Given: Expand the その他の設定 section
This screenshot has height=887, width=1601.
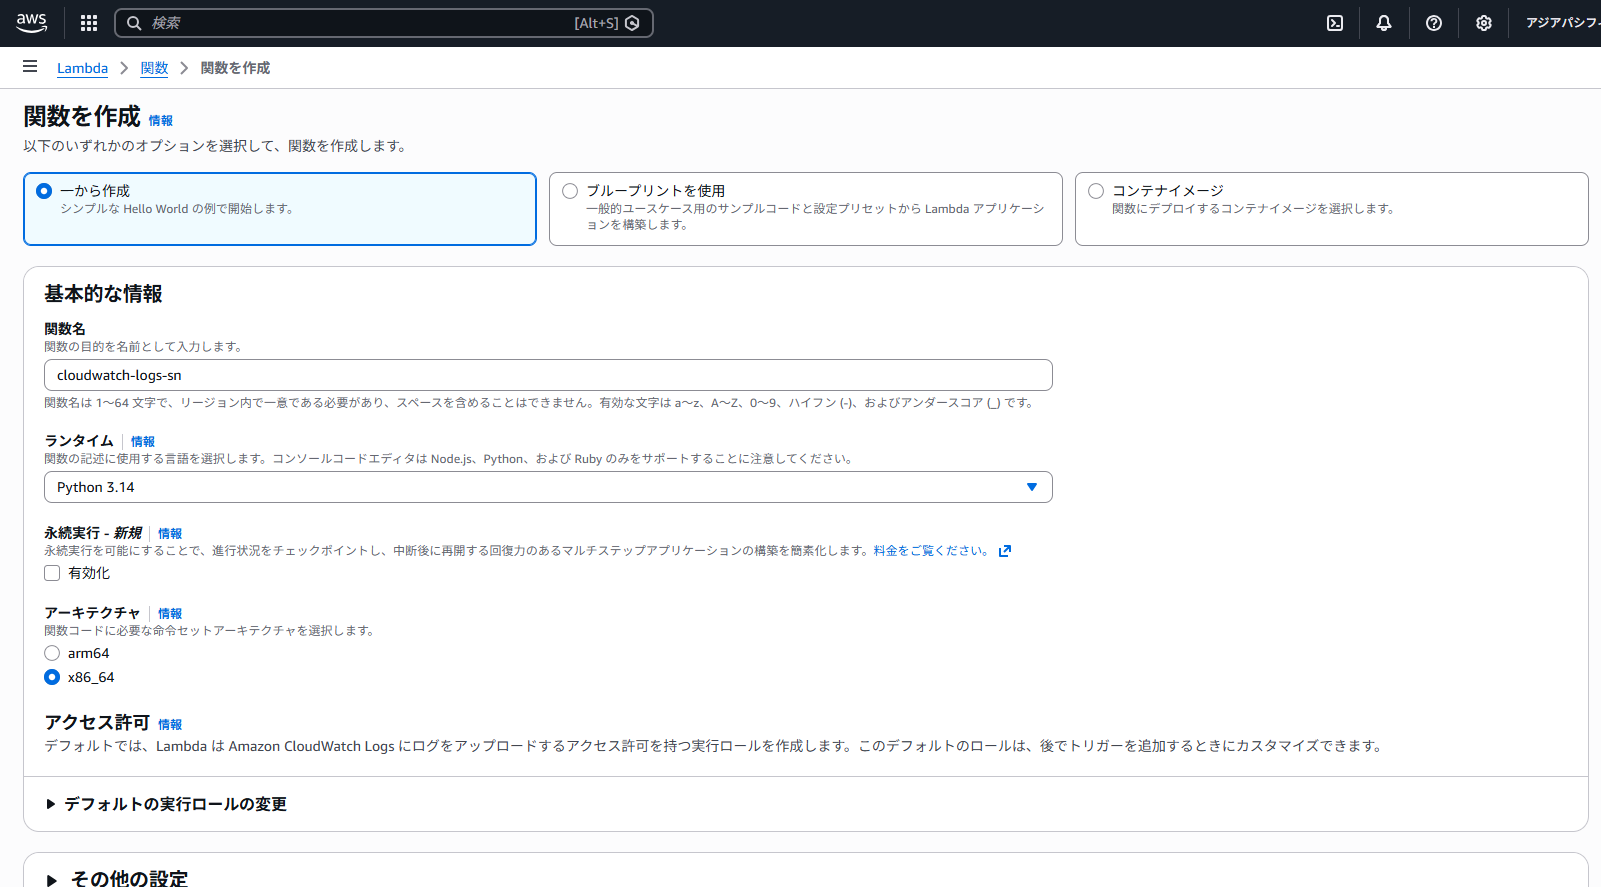Looking at the screenshot, I should [118, 878].
